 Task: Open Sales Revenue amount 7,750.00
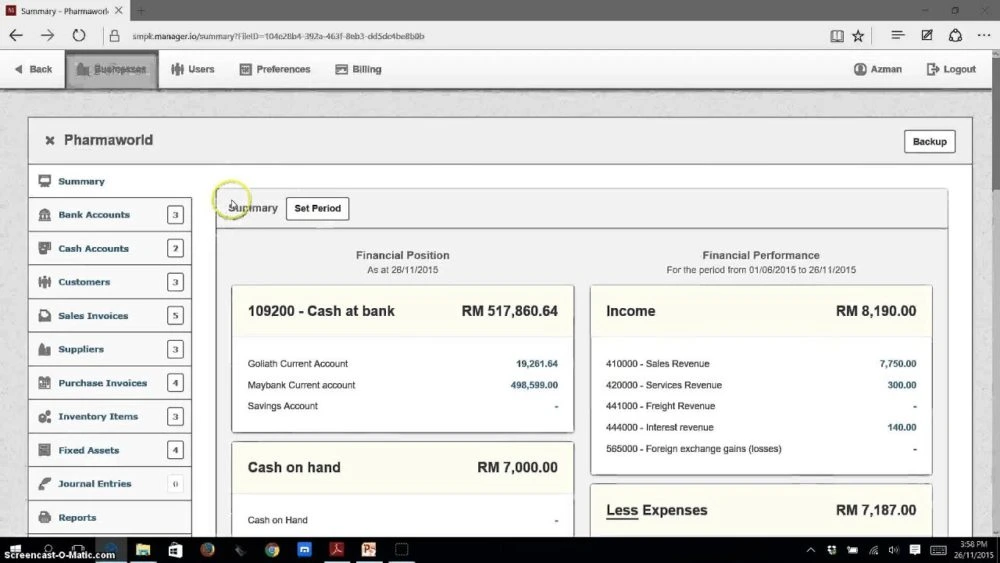(x=897, y=363)
